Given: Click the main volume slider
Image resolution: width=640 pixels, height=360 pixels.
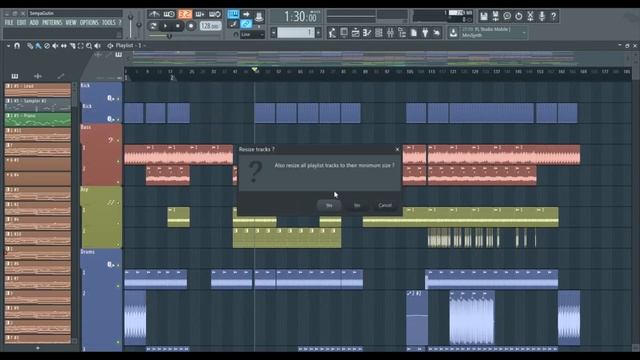Looking at the screenshot, I should [x=131, y=25].
